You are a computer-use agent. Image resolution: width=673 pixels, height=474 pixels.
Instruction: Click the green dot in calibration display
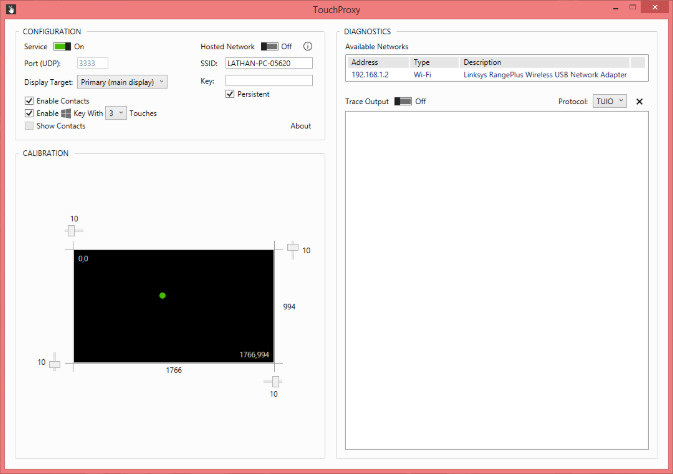pos(162,295)
